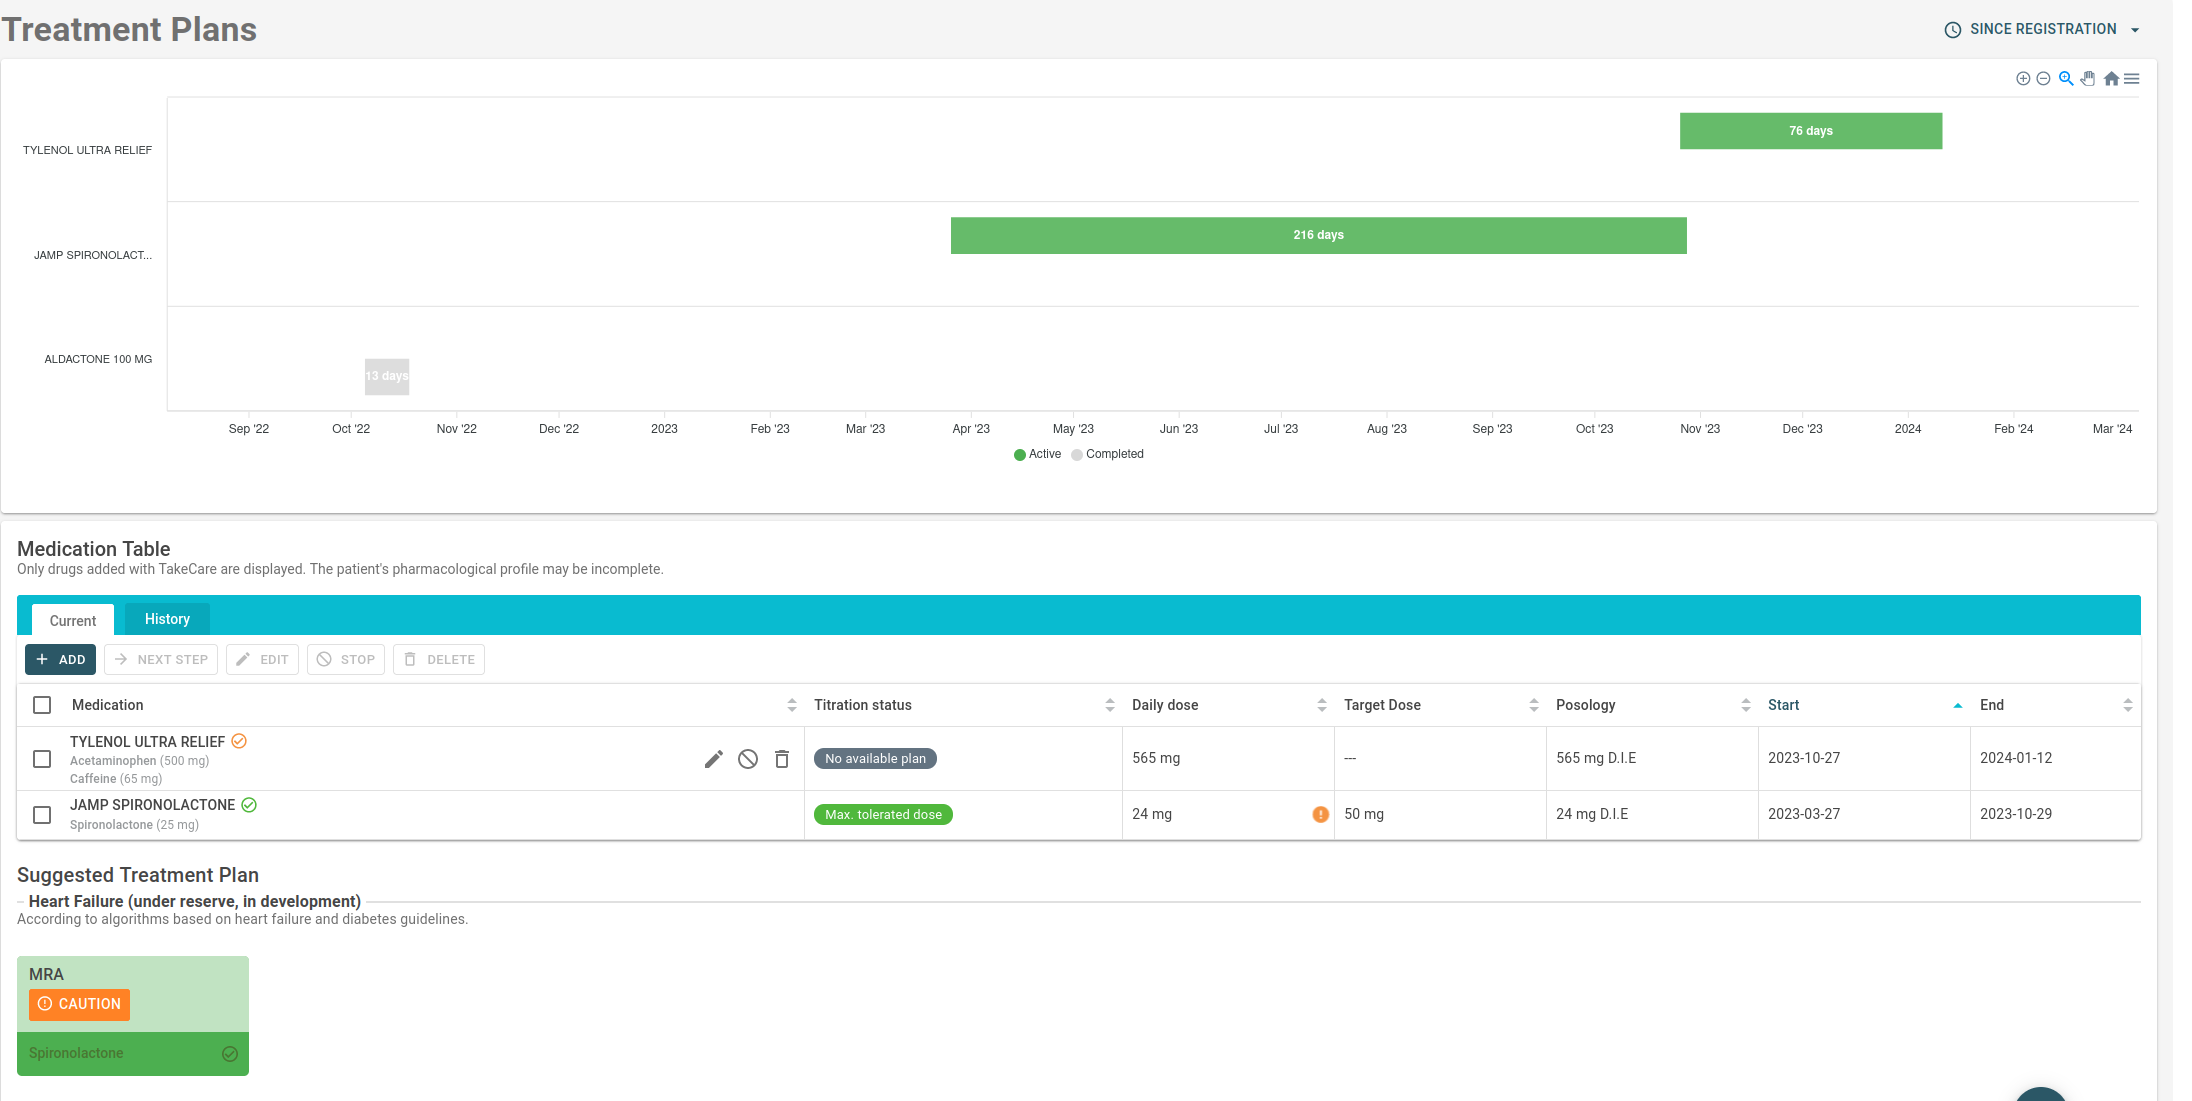2192x1101 pixels.
Task: Click the chart zoom in icon
Action: click(x=2023, y=79)
